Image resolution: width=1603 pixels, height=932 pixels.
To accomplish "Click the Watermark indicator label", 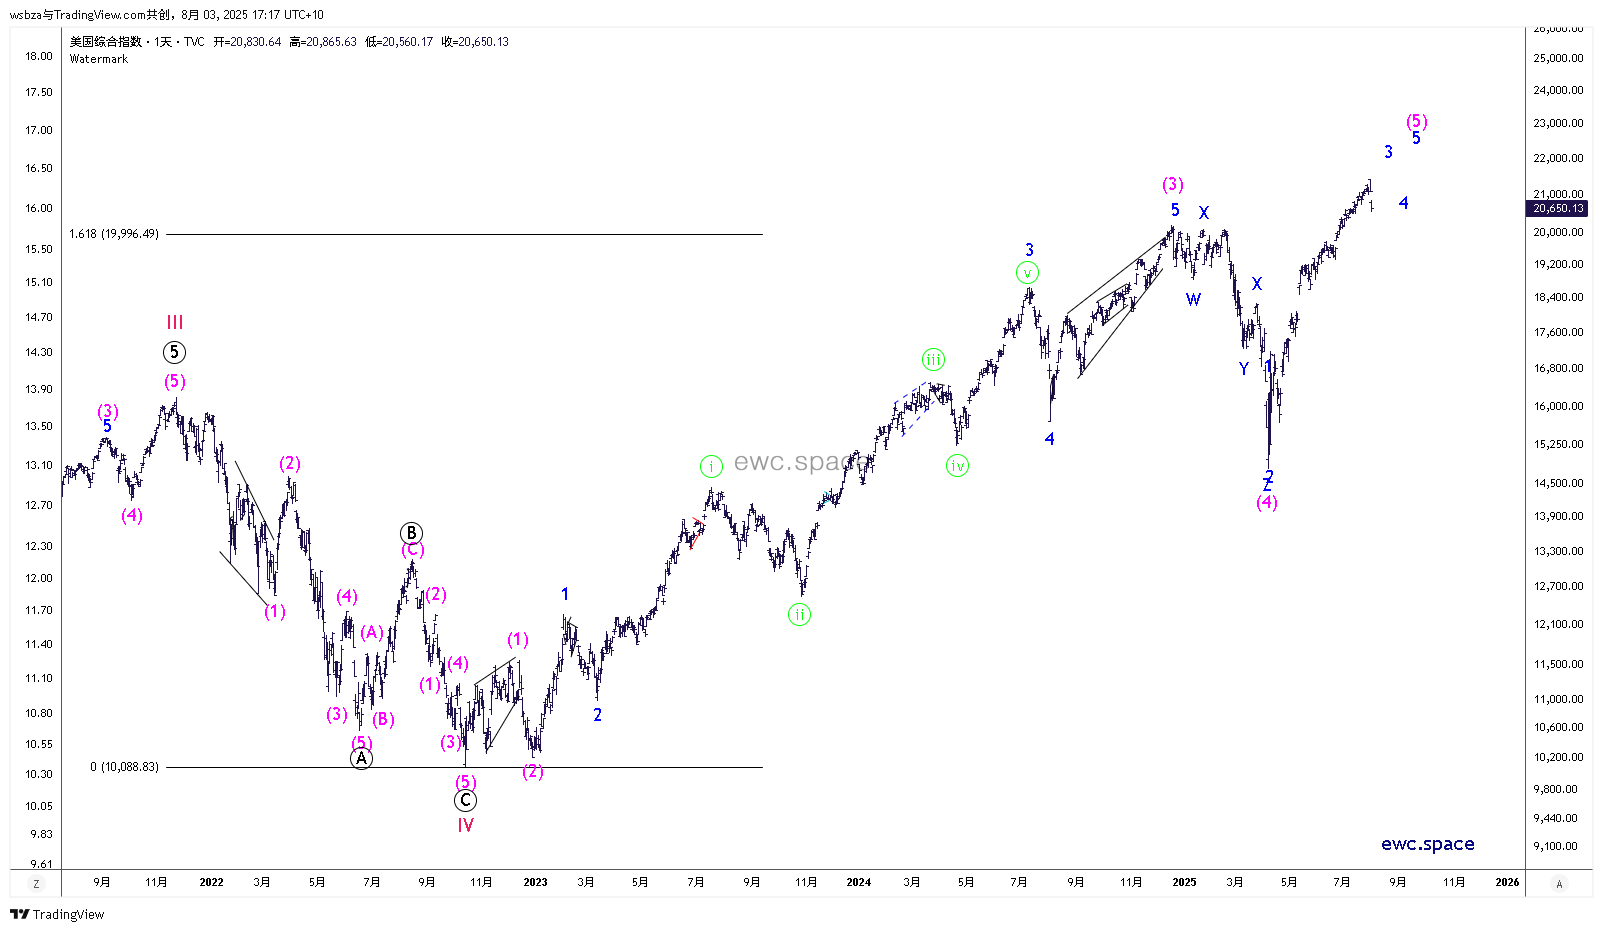I will (99, 59).
